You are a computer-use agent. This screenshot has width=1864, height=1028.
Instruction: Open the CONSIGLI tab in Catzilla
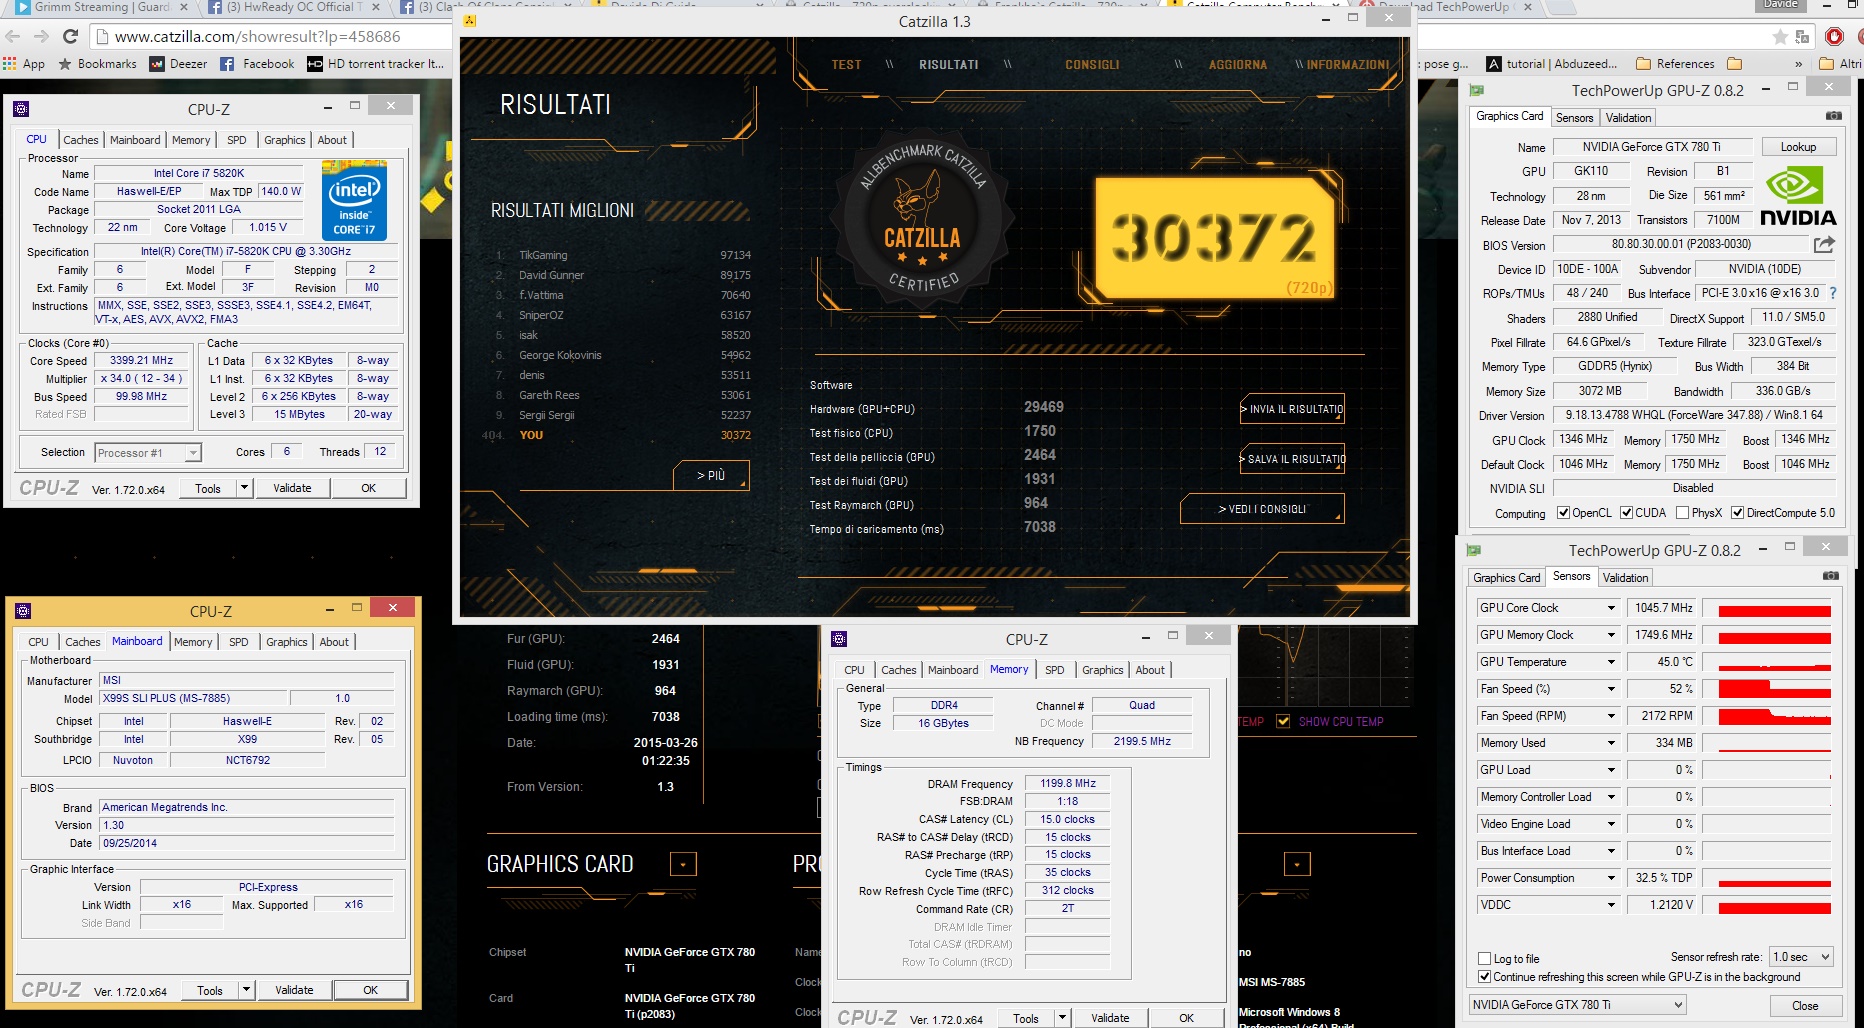pyautogui.click(x=1092, y=65)
